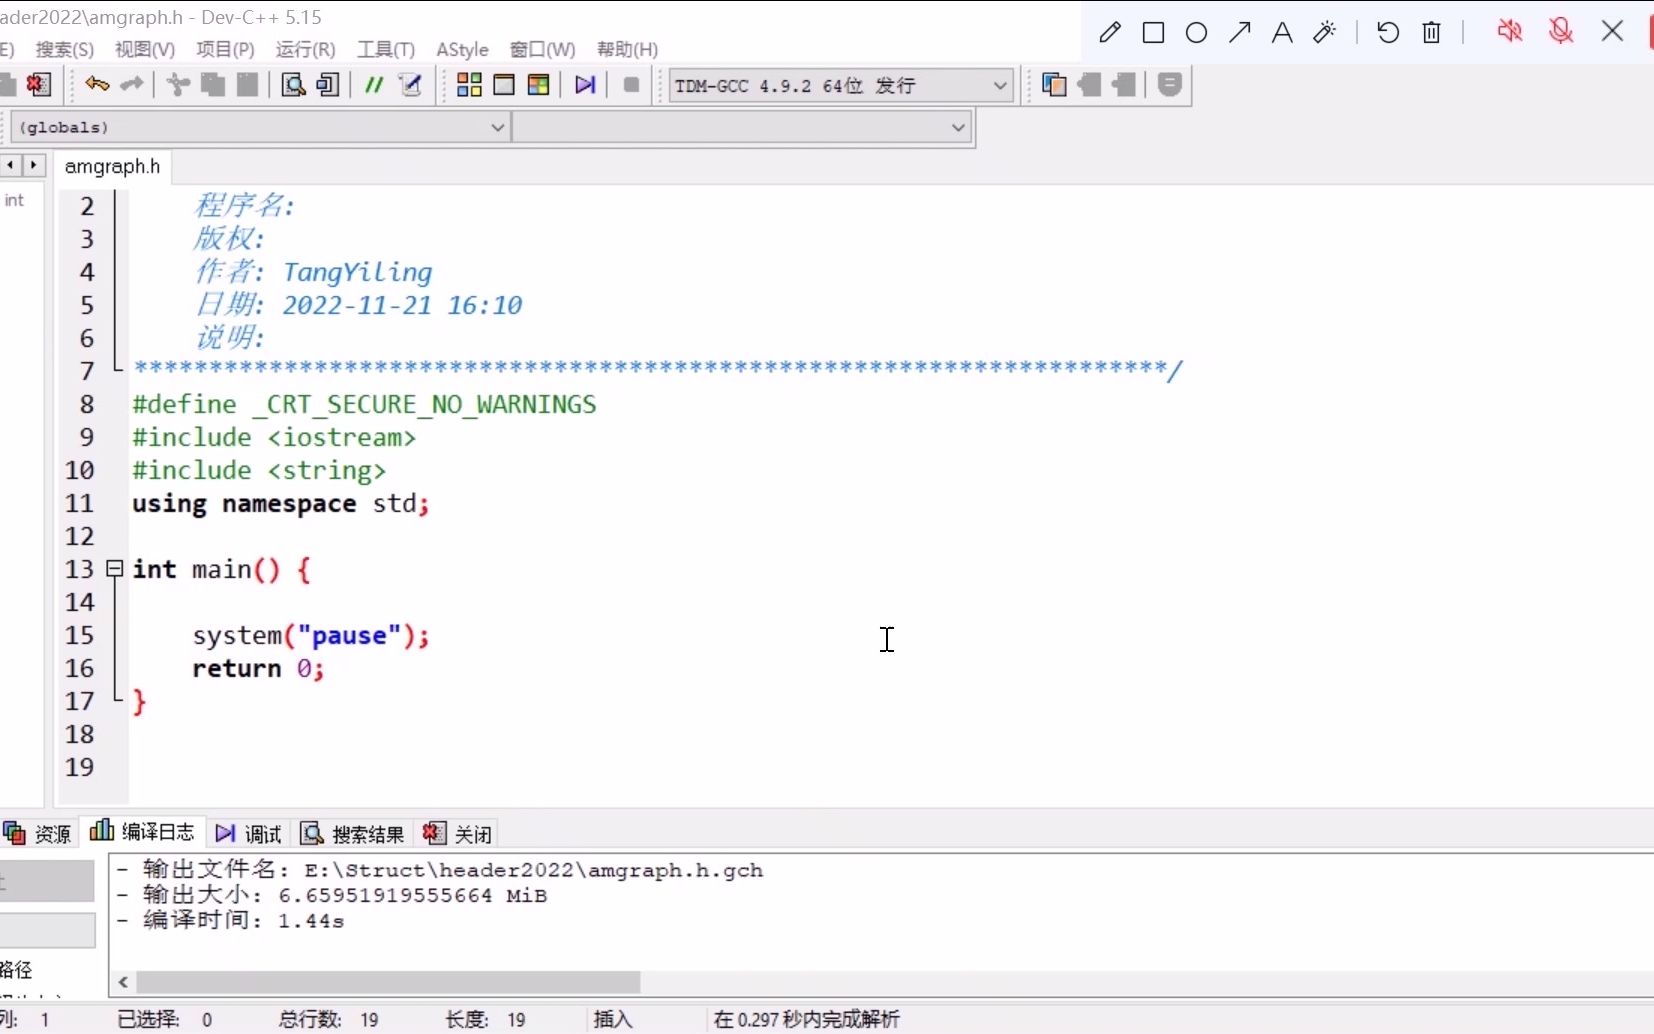Switch to the 搜索结果 tab
This screenshot has height=1034, width=1654.
tap(353, 833)
